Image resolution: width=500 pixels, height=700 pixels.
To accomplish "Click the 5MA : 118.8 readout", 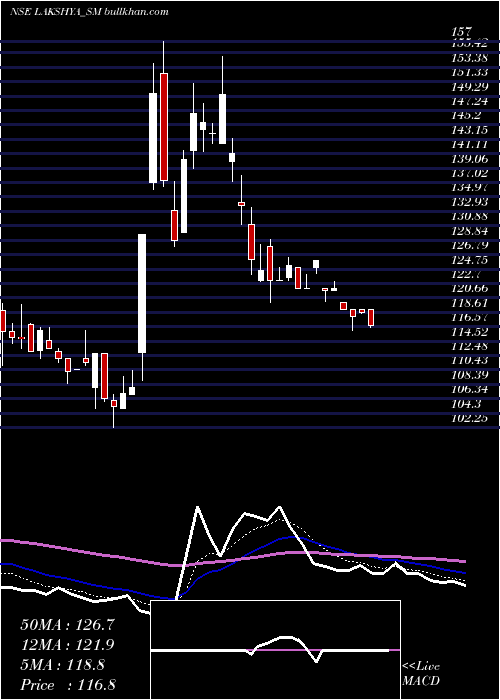I will click(x=62, y=665).
